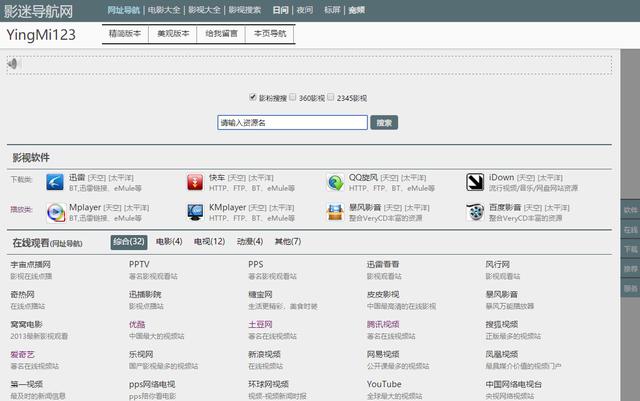Click the 影迷导航网 site logo

coord(38,11)
